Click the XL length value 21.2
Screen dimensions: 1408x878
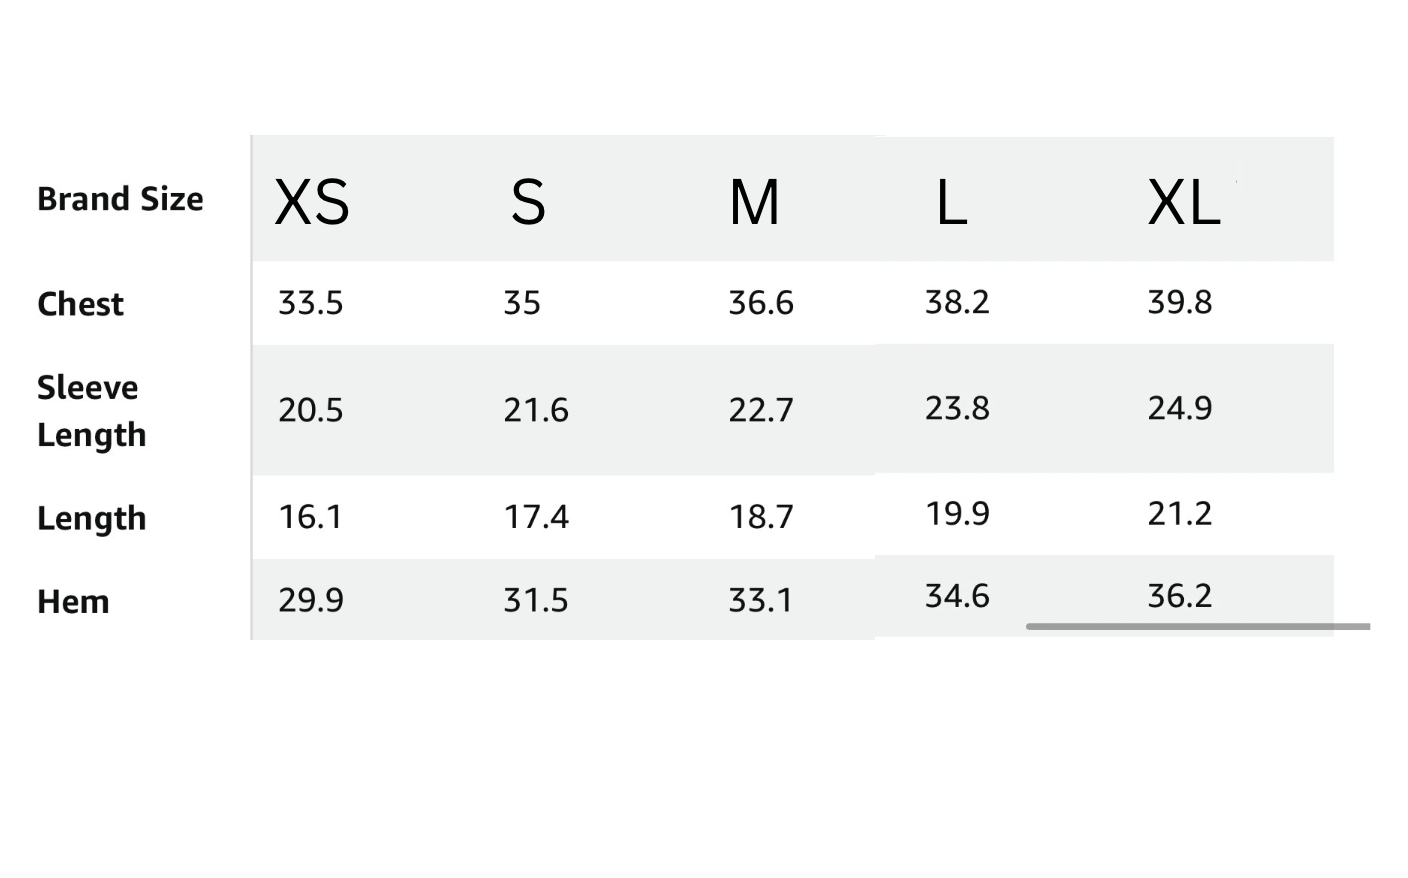point(1180,514)
